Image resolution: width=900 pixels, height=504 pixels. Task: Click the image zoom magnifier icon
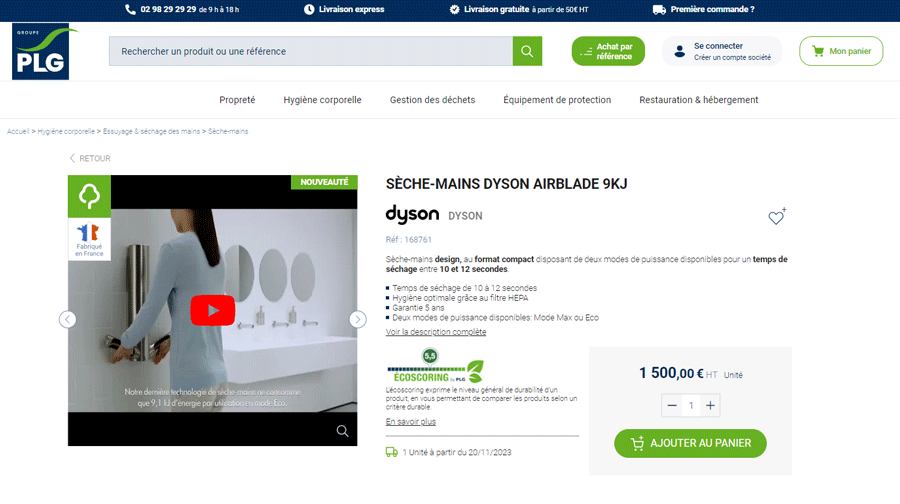342,431
